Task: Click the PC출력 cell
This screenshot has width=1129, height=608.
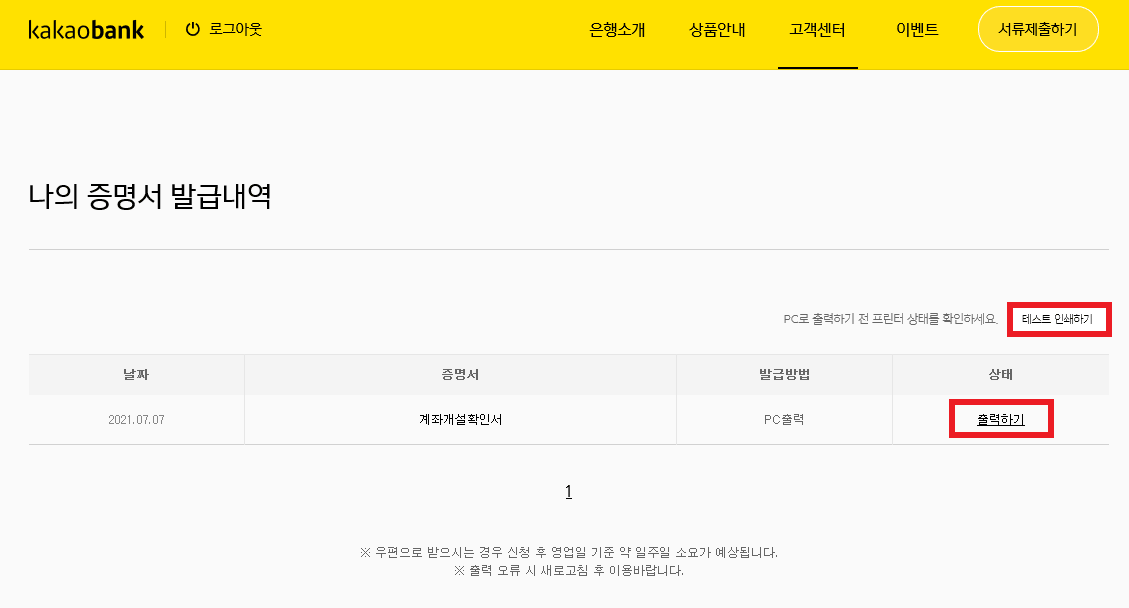Action: (x=784, y=419)
